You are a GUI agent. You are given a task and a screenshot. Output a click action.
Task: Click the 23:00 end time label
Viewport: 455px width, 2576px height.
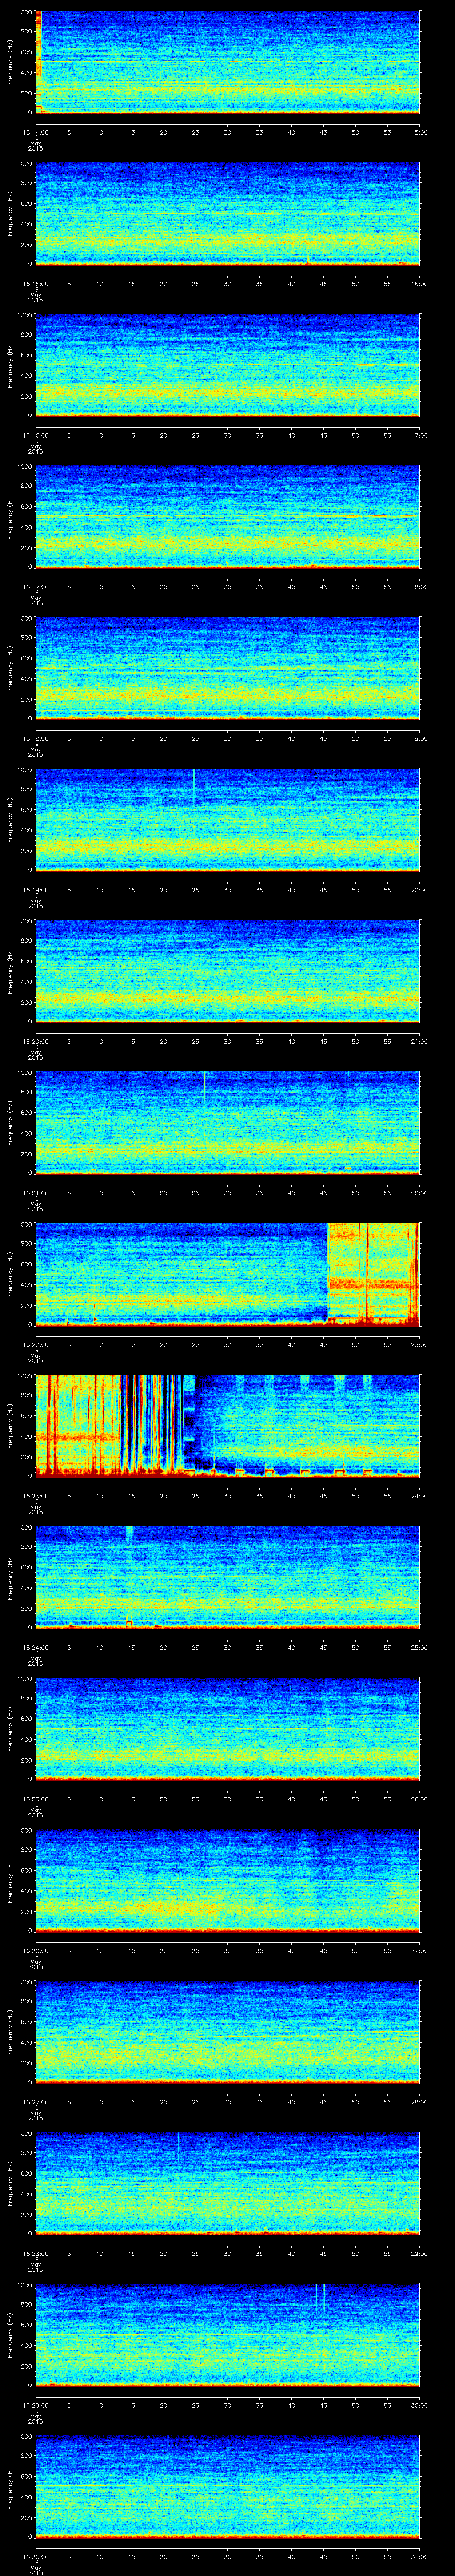(x=419, y=1344)
